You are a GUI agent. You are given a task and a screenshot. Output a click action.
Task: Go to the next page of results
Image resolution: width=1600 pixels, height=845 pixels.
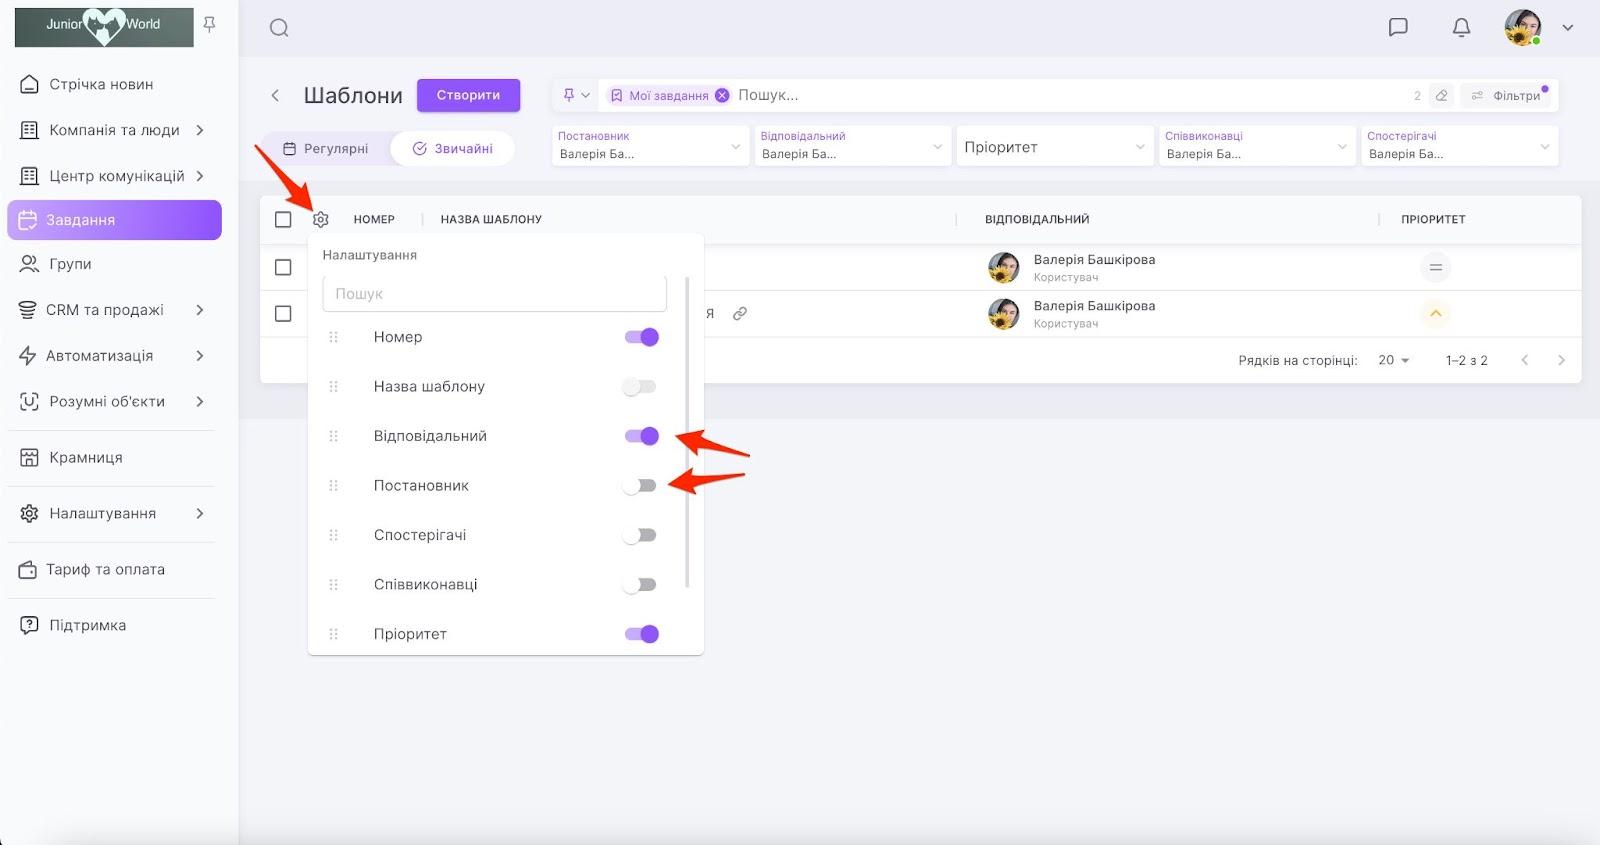click(x=1561, y=360)
